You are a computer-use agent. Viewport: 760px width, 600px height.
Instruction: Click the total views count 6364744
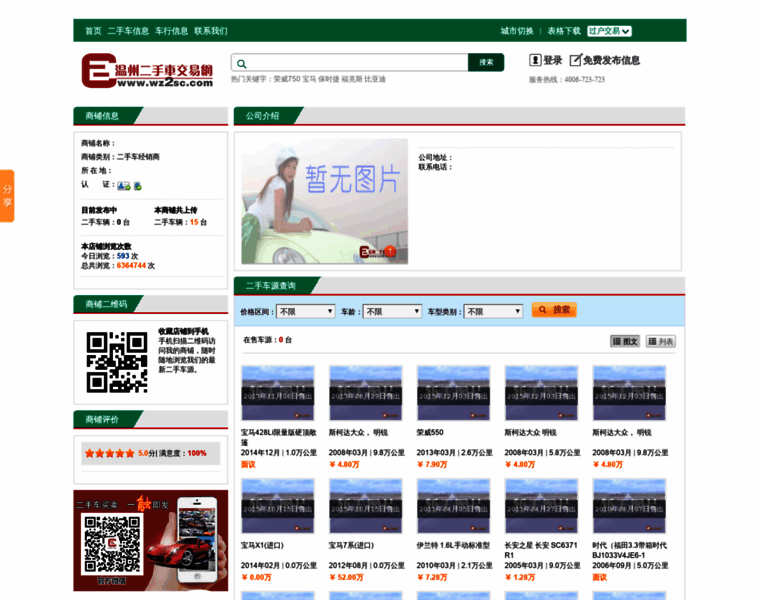(x=131, y=266)
